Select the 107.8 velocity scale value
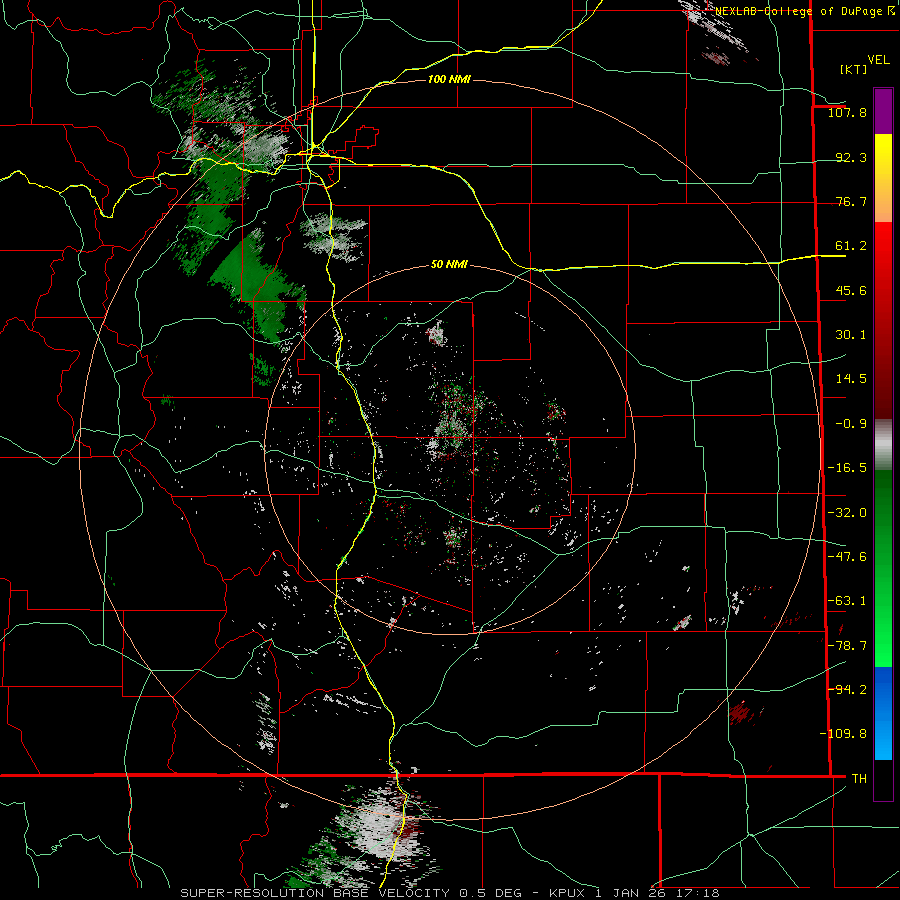900x900 pixels. pos(847,112)
